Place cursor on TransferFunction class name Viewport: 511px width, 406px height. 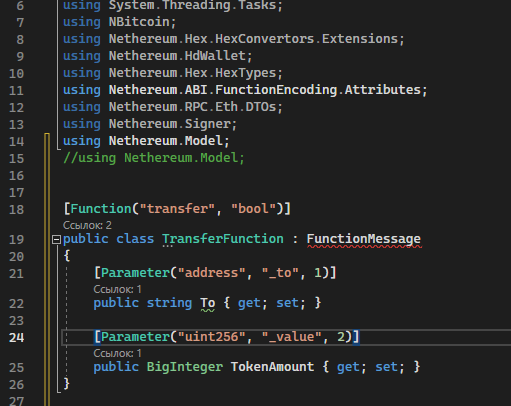[x=223, y=239]
